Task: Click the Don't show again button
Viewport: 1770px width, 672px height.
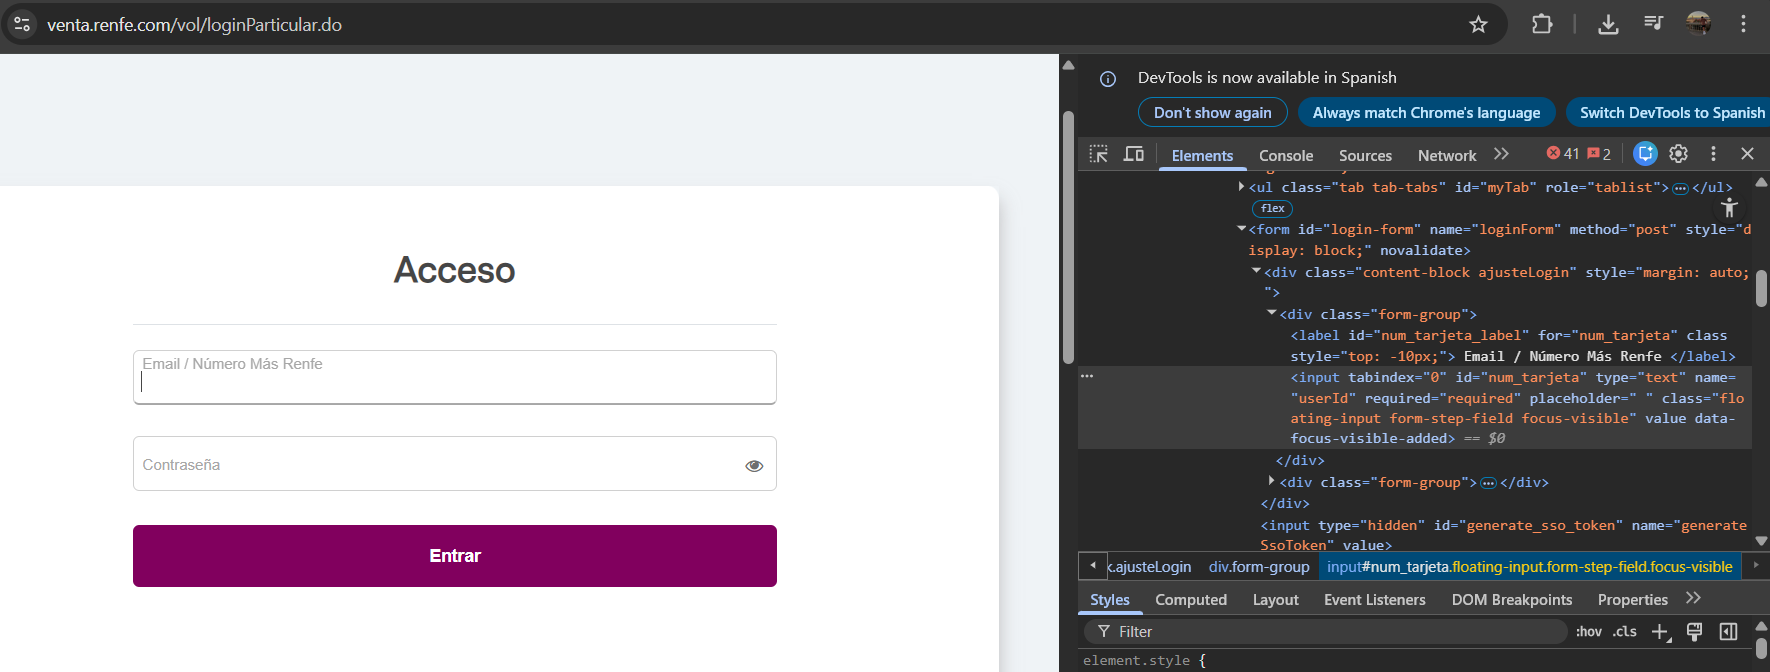Action: (1212, 112)
